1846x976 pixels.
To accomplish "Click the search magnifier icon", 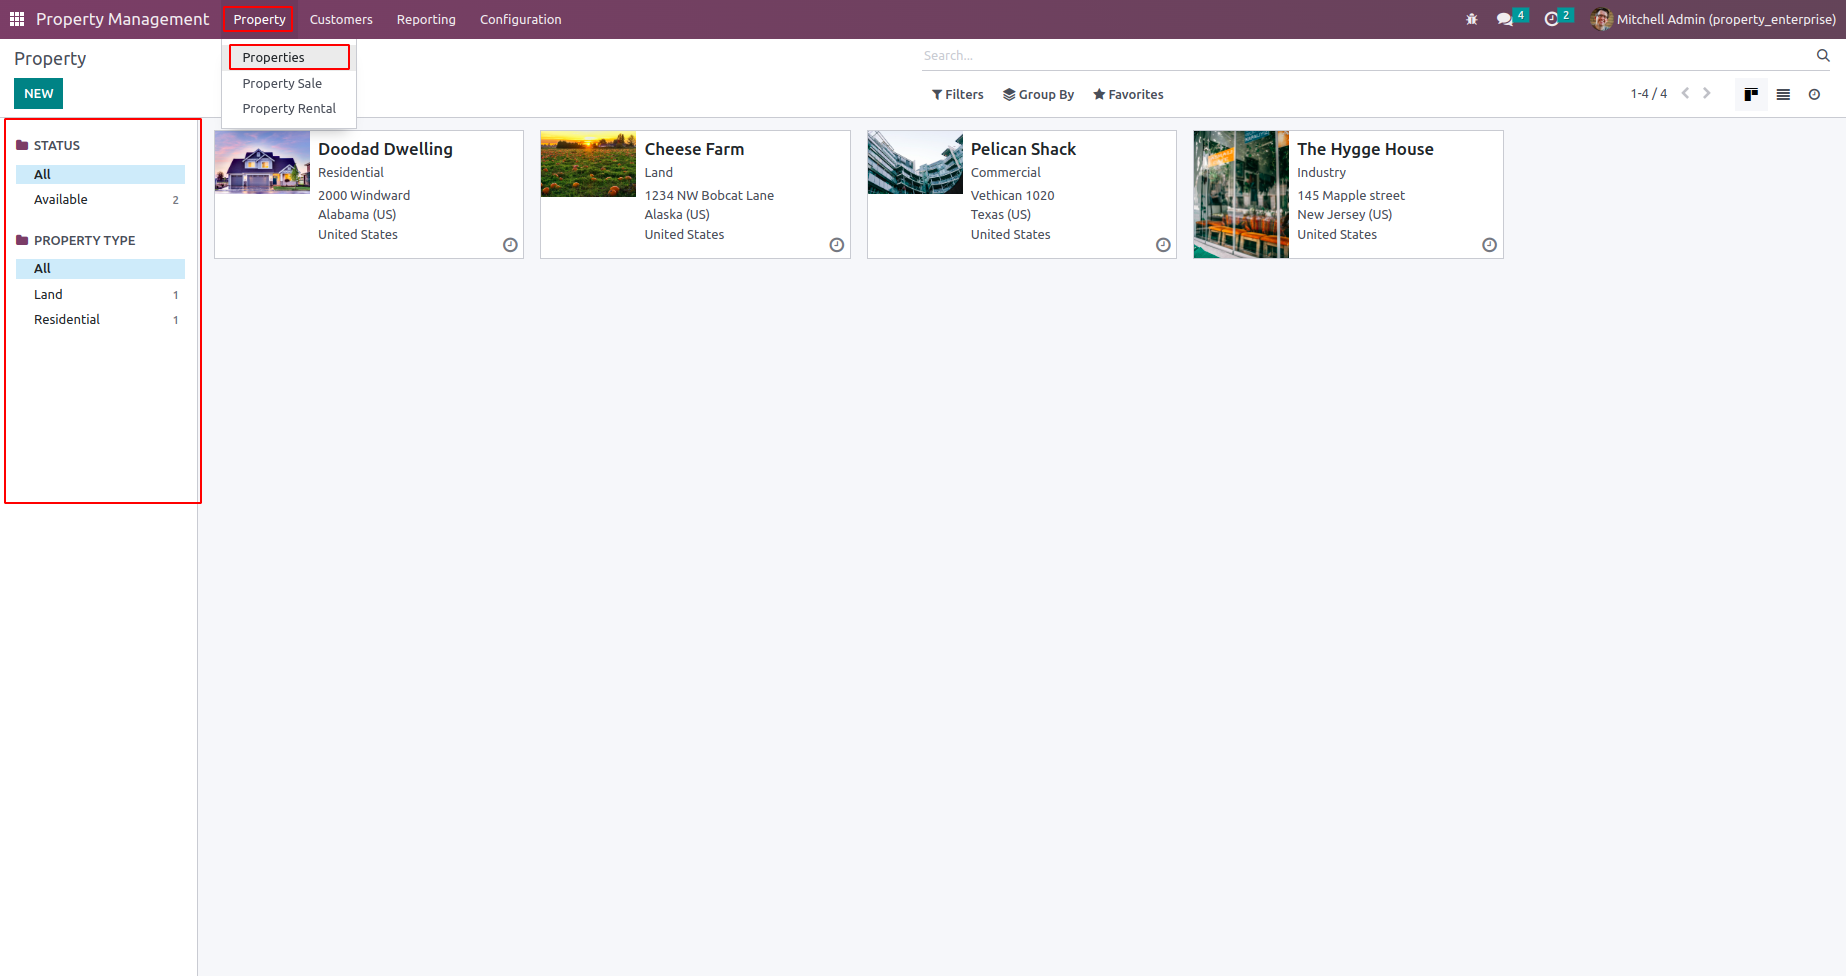I will [1822, 56].
